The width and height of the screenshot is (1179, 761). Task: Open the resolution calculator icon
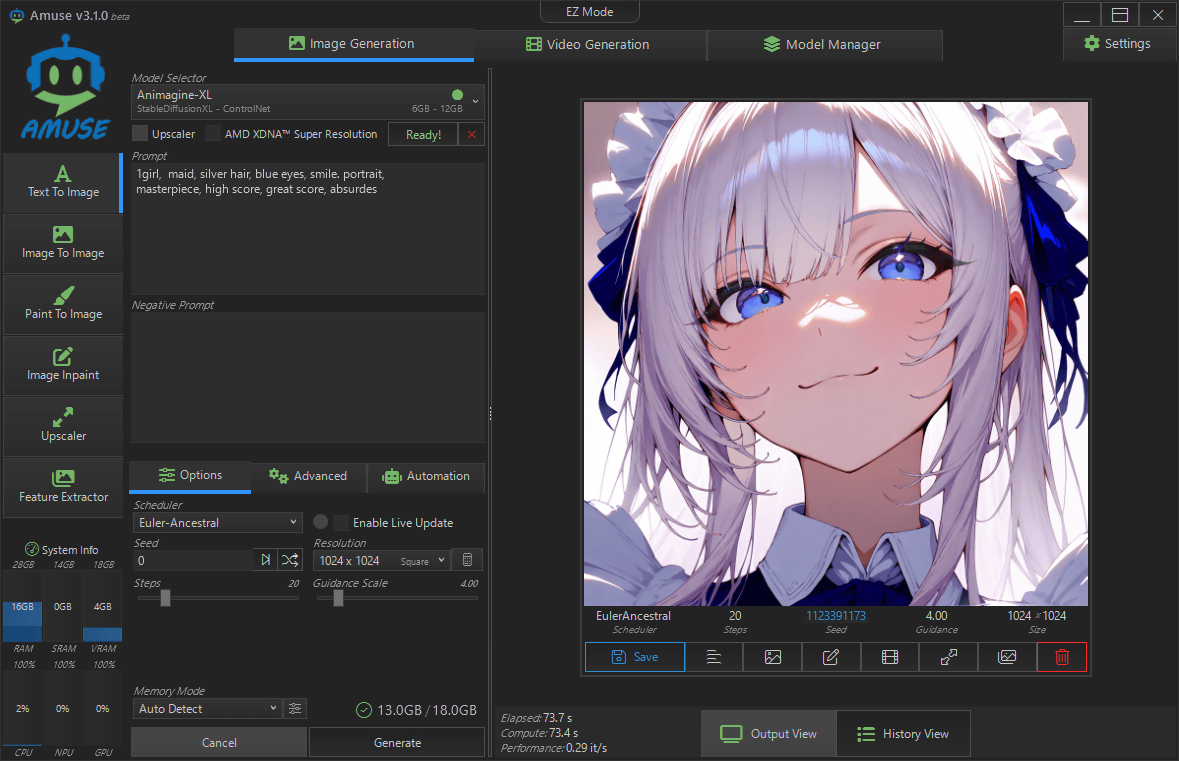[x=467, y=560]
